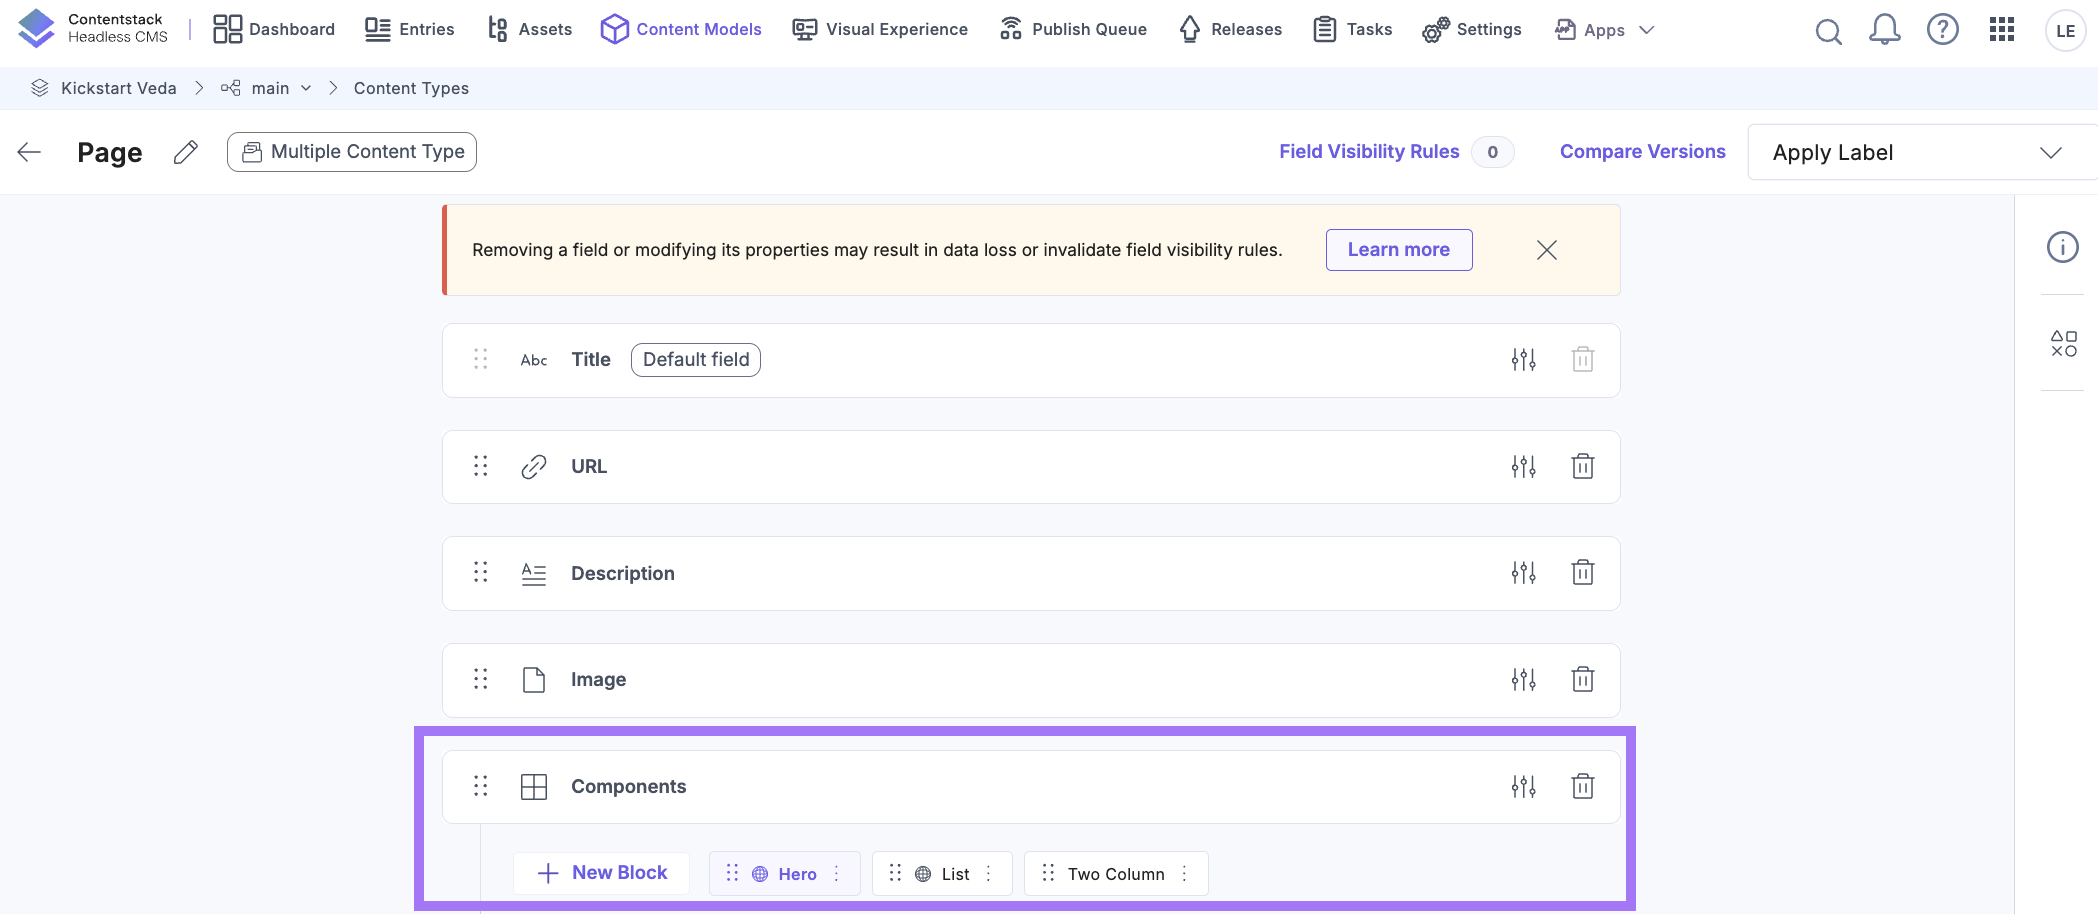
Task: Open notifications bell
Action: 1885,30
